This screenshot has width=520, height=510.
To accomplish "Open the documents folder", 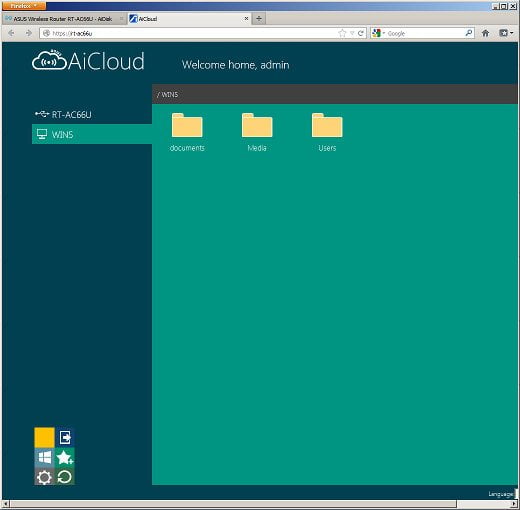I will (187, 132).
